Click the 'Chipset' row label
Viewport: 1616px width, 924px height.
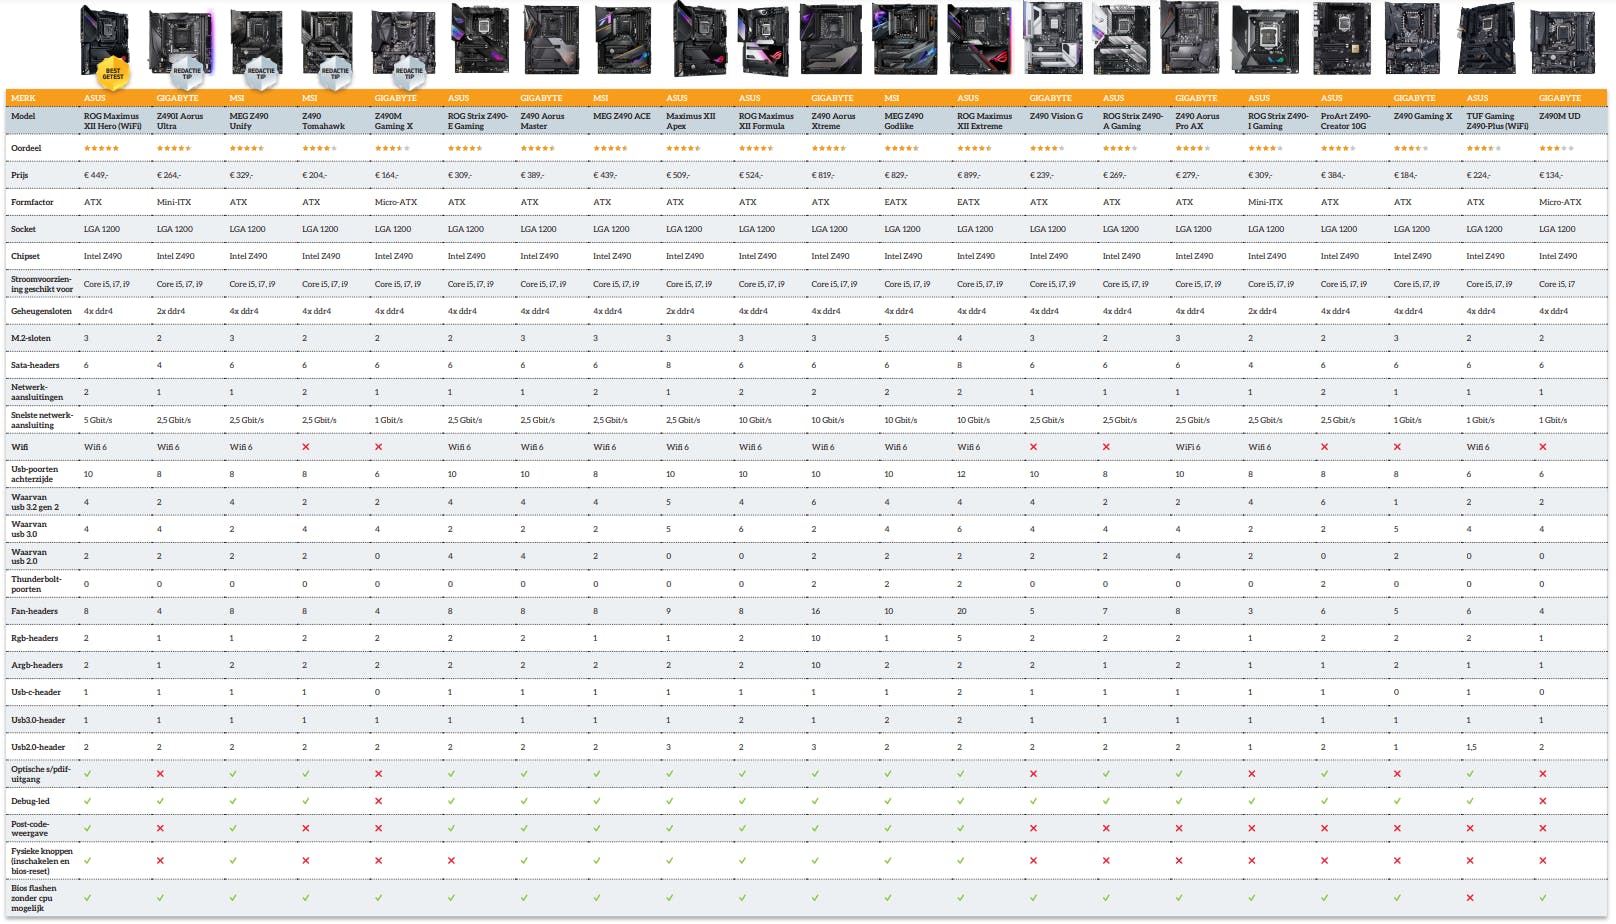click(x=25, y=256)
